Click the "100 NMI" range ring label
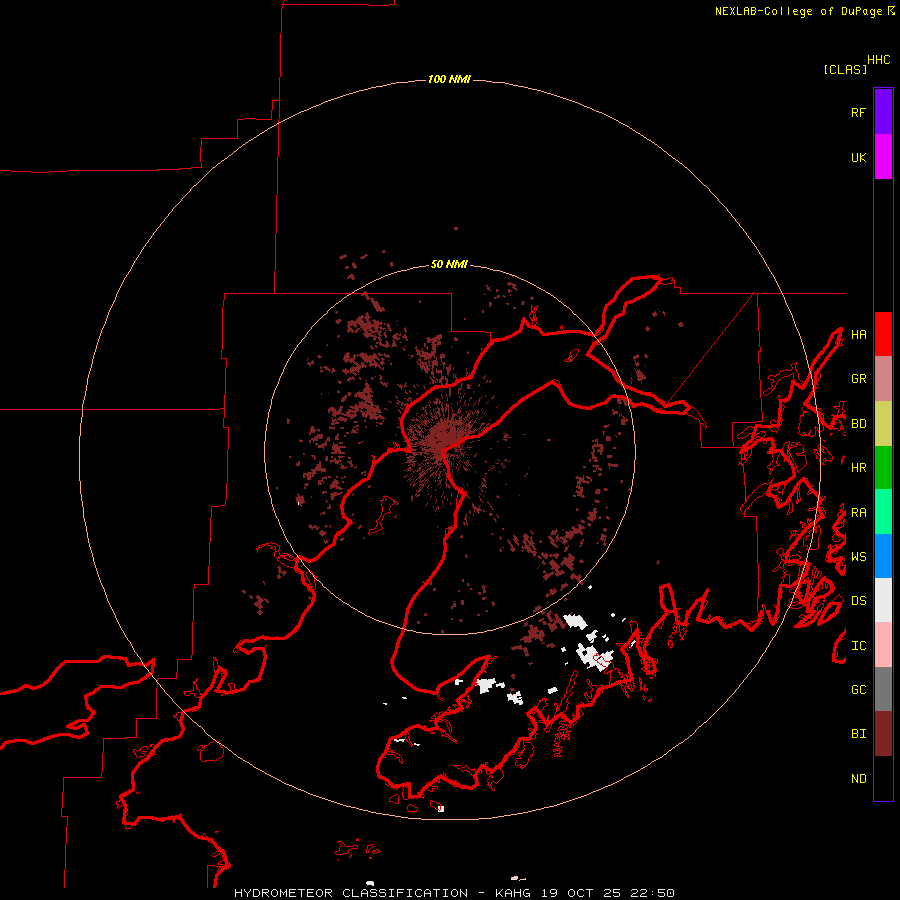This screenshot has width=900, height=900. 449,79
